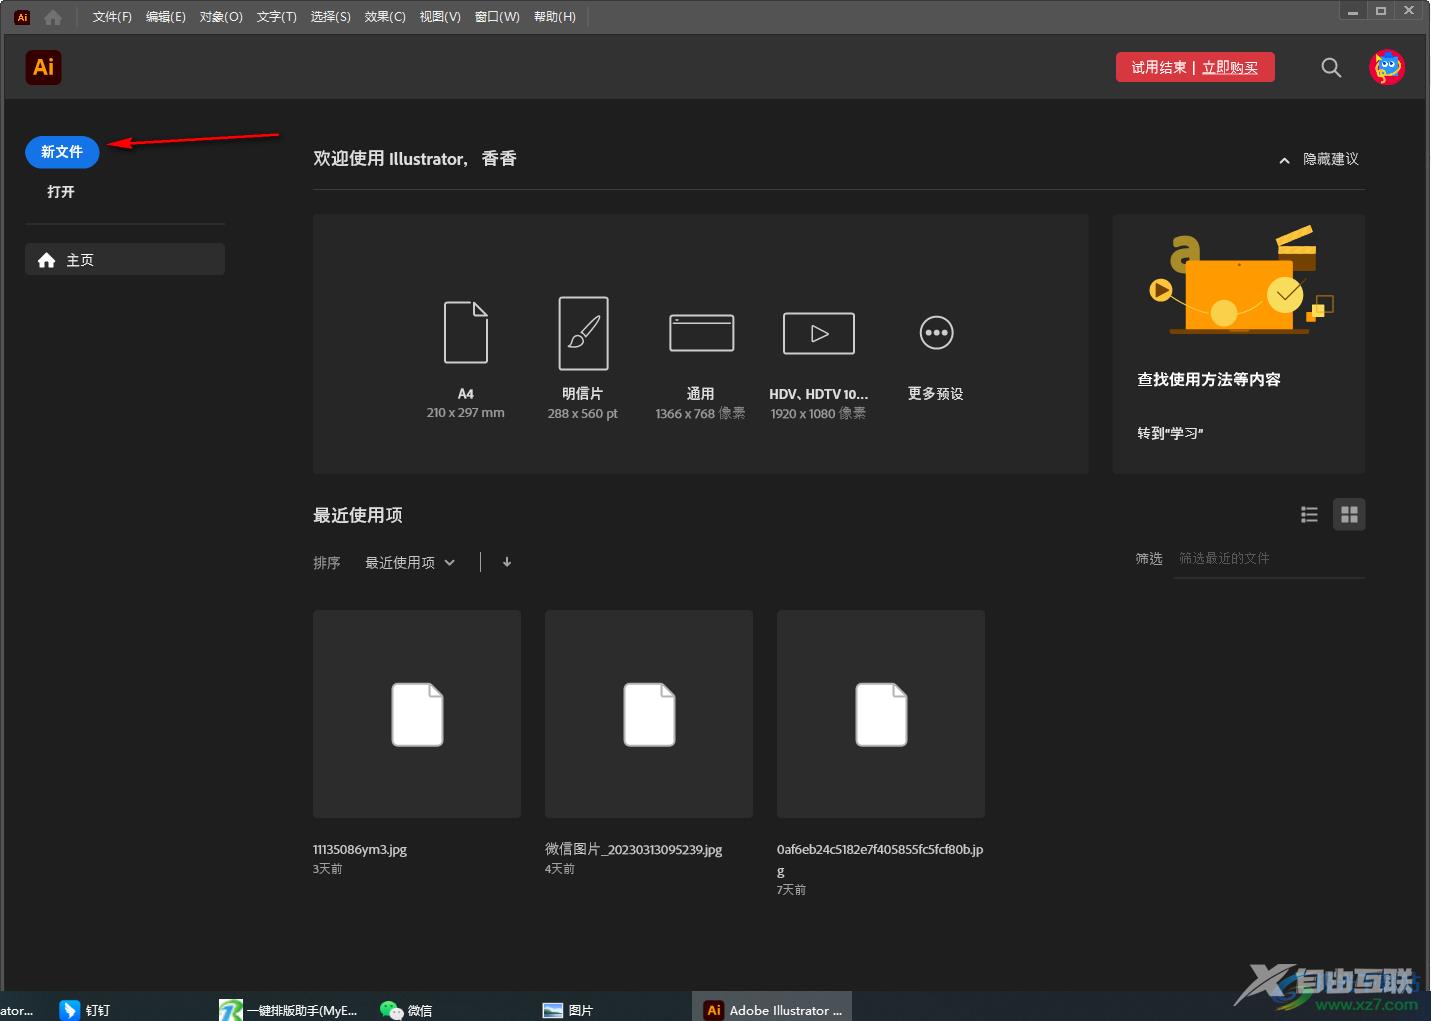The width and height of the screenshot is (1431, 1021).
Task: Switch recent files to grid view
Action: (x=1349, y=514)
